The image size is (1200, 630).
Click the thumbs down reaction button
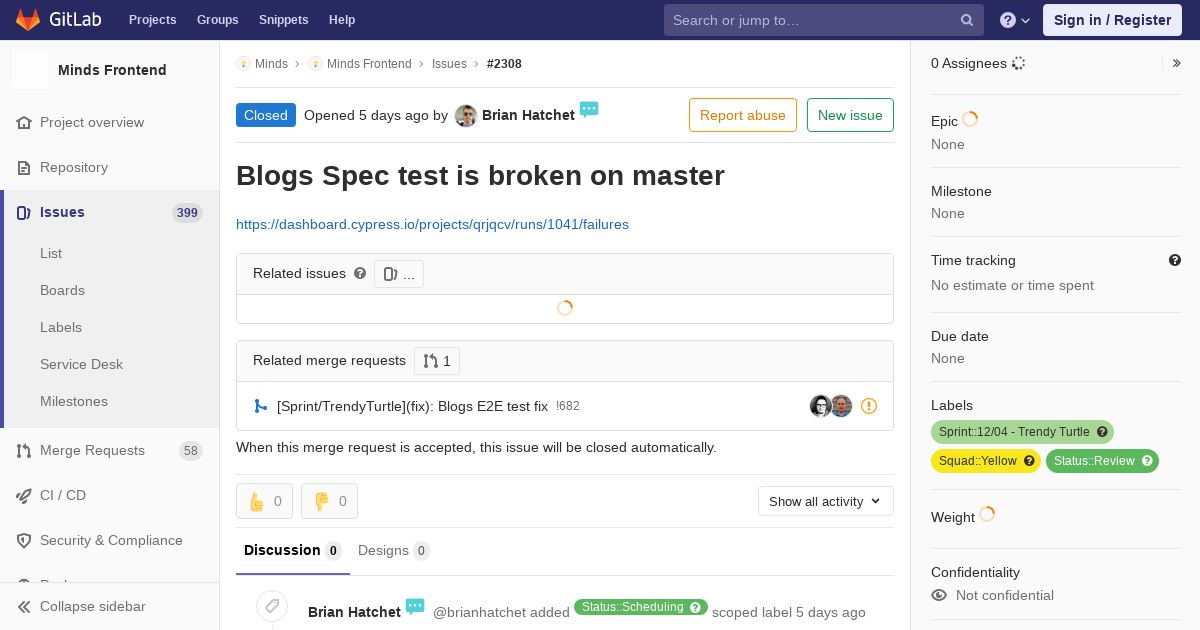click(x=329, y=501)
